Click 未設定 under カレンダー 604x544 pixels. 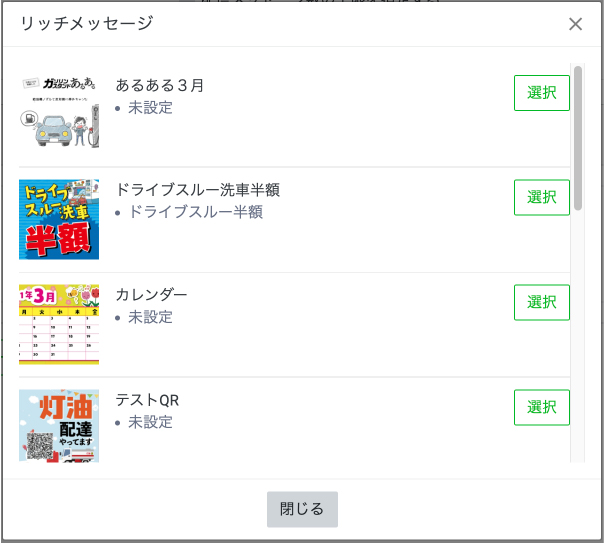point(150,317)
